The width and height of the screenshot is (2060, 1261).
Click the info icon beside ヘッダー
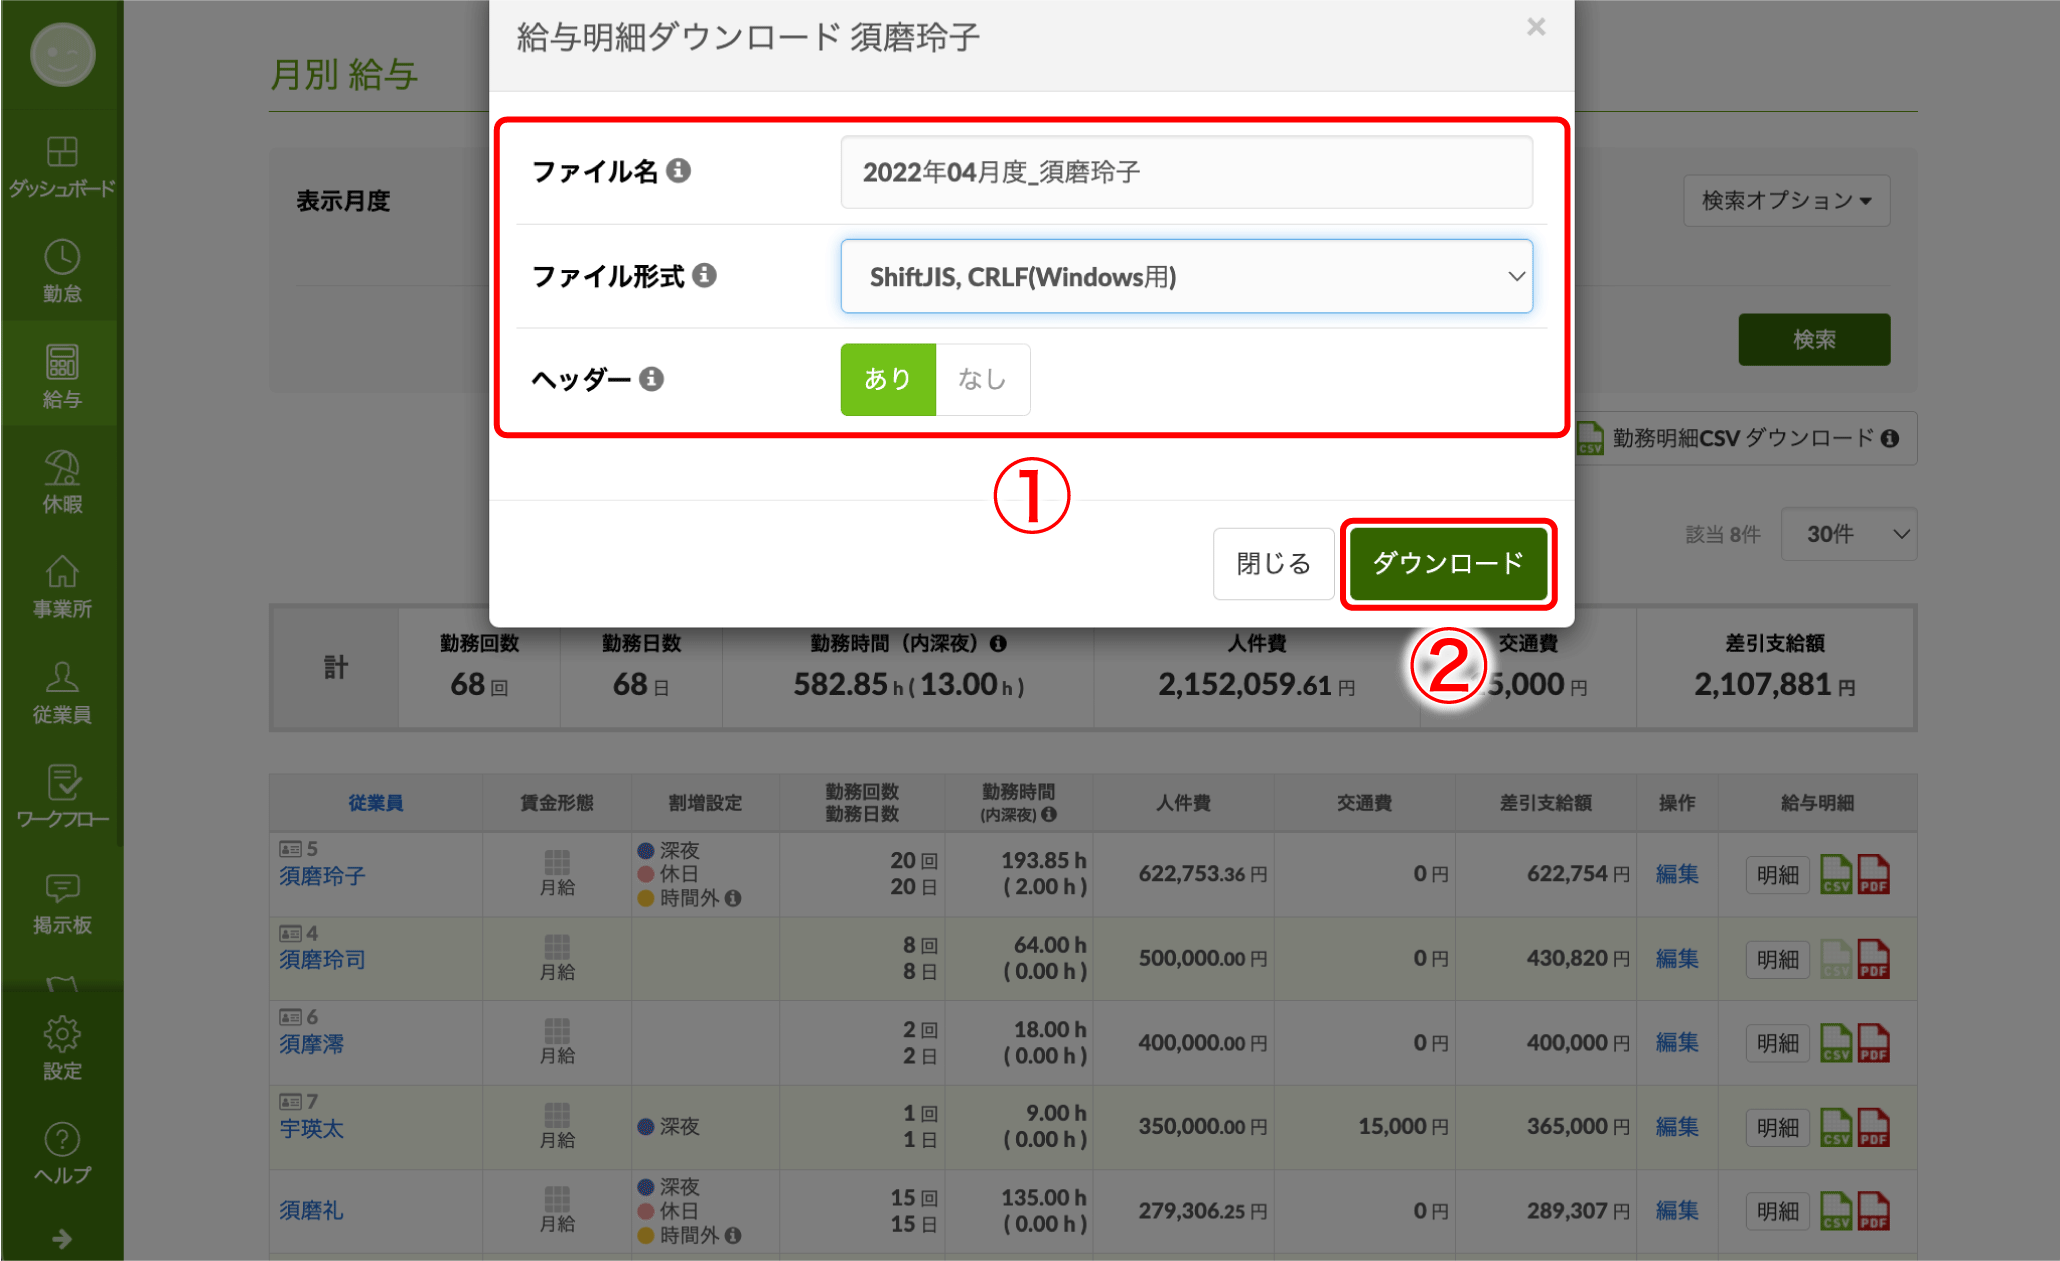[x=652, y=379]
